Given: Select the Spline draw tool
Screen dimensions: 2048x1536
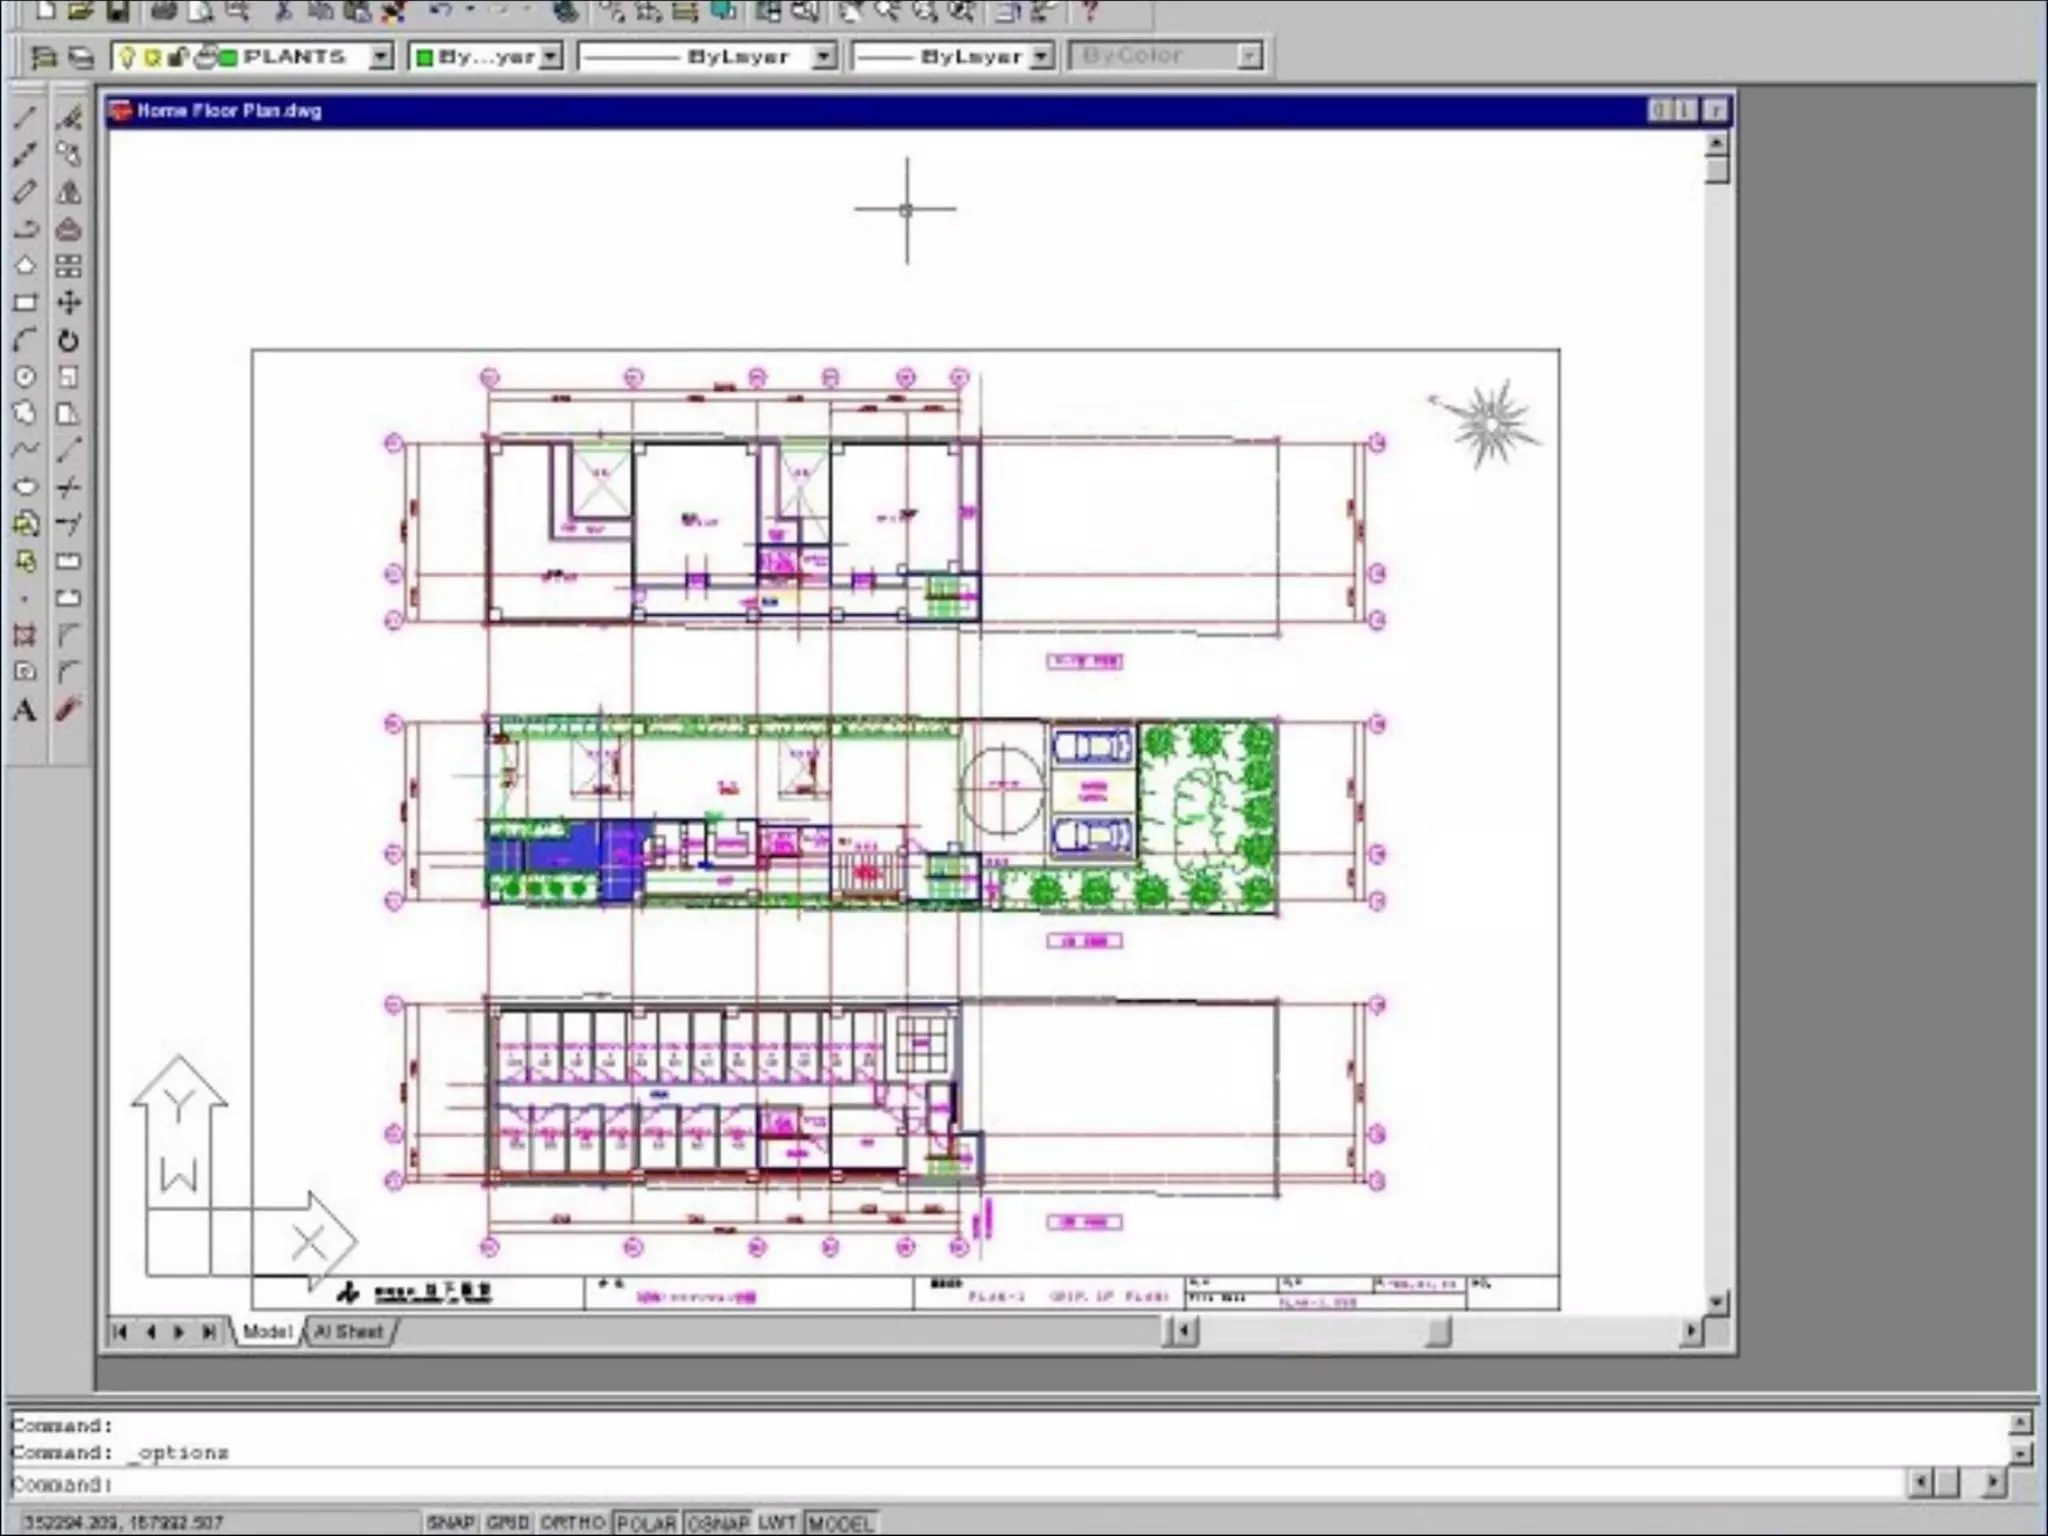Looking at the screenshot, I should coord(25,450).
